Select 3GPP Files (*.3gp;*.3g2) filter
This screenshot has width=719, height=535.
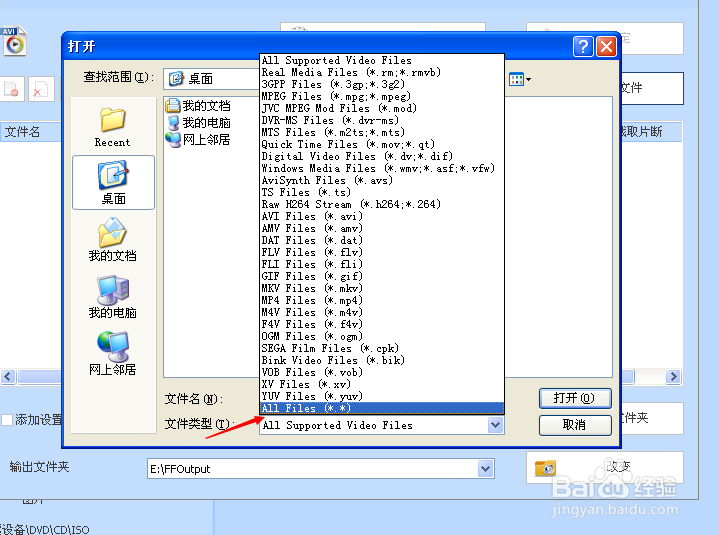point(382,84)
